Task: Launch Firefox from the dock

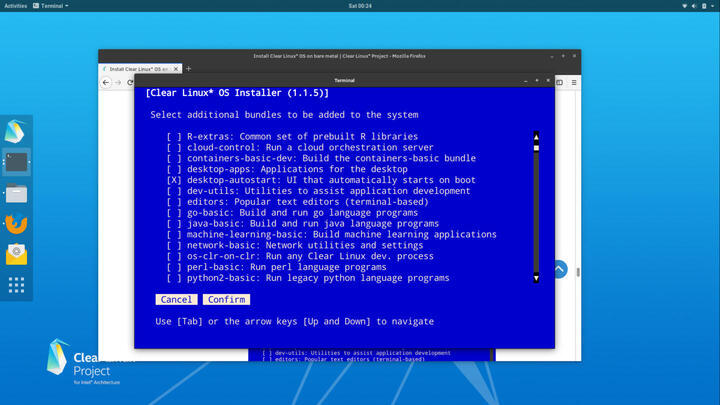Action: tap(17, 224)
